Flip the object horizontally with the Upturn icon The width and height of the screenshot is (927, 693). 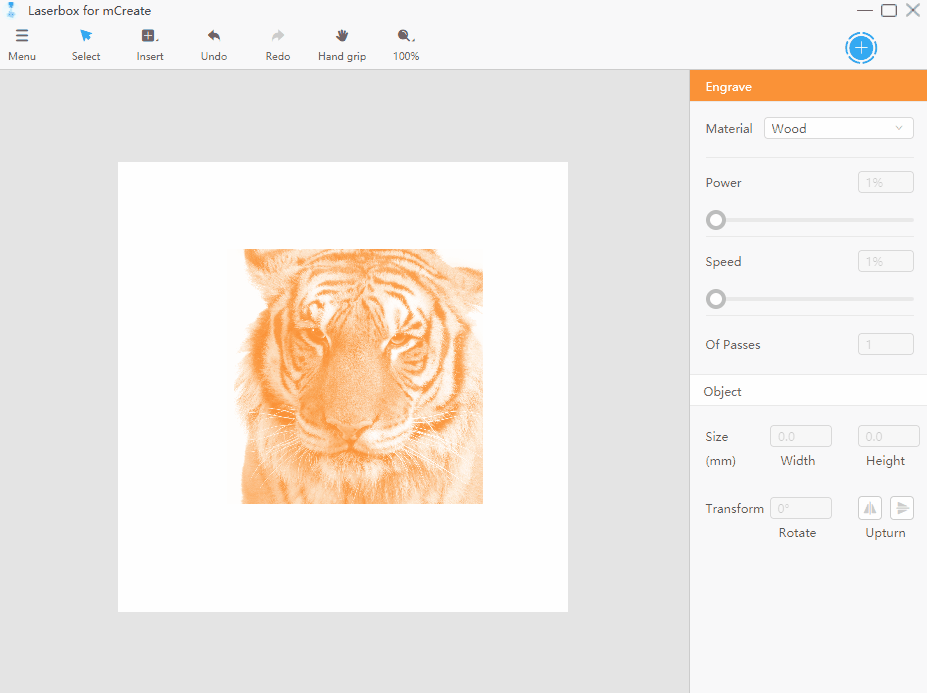coord(870,508)
